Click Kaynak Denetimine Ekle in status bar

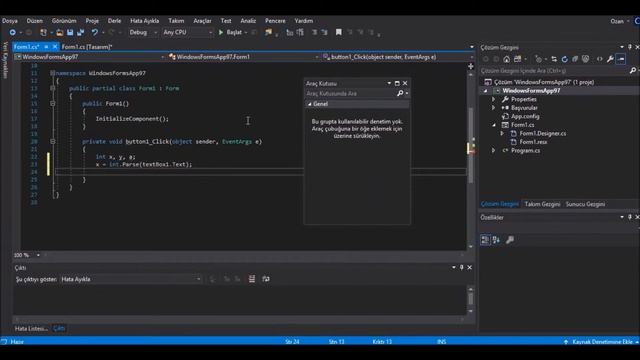602,342
